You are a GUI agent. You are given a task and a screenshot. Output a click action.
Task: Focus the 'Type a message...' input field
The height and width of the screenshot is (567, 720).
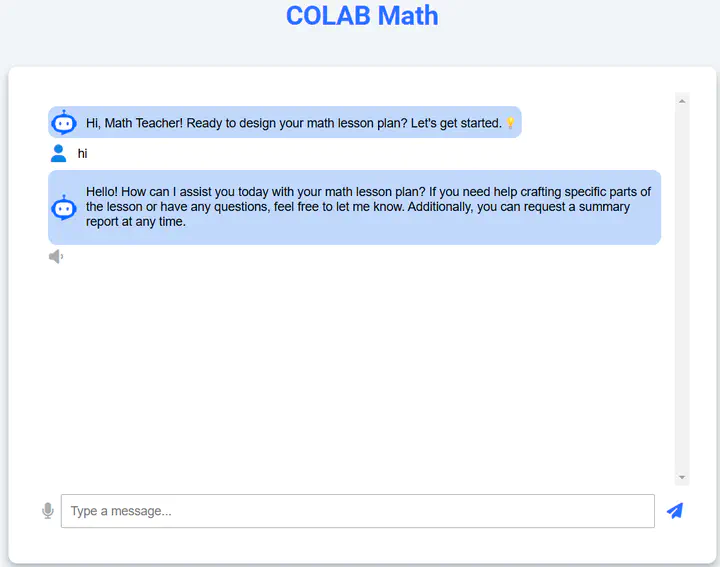point(358,511)
